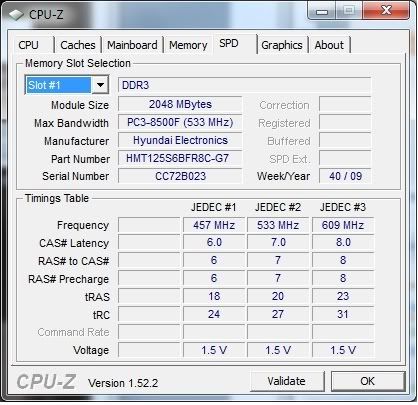Click the tRAS value 18
Screen dimensions: 418x405
(x=214, y=296)
